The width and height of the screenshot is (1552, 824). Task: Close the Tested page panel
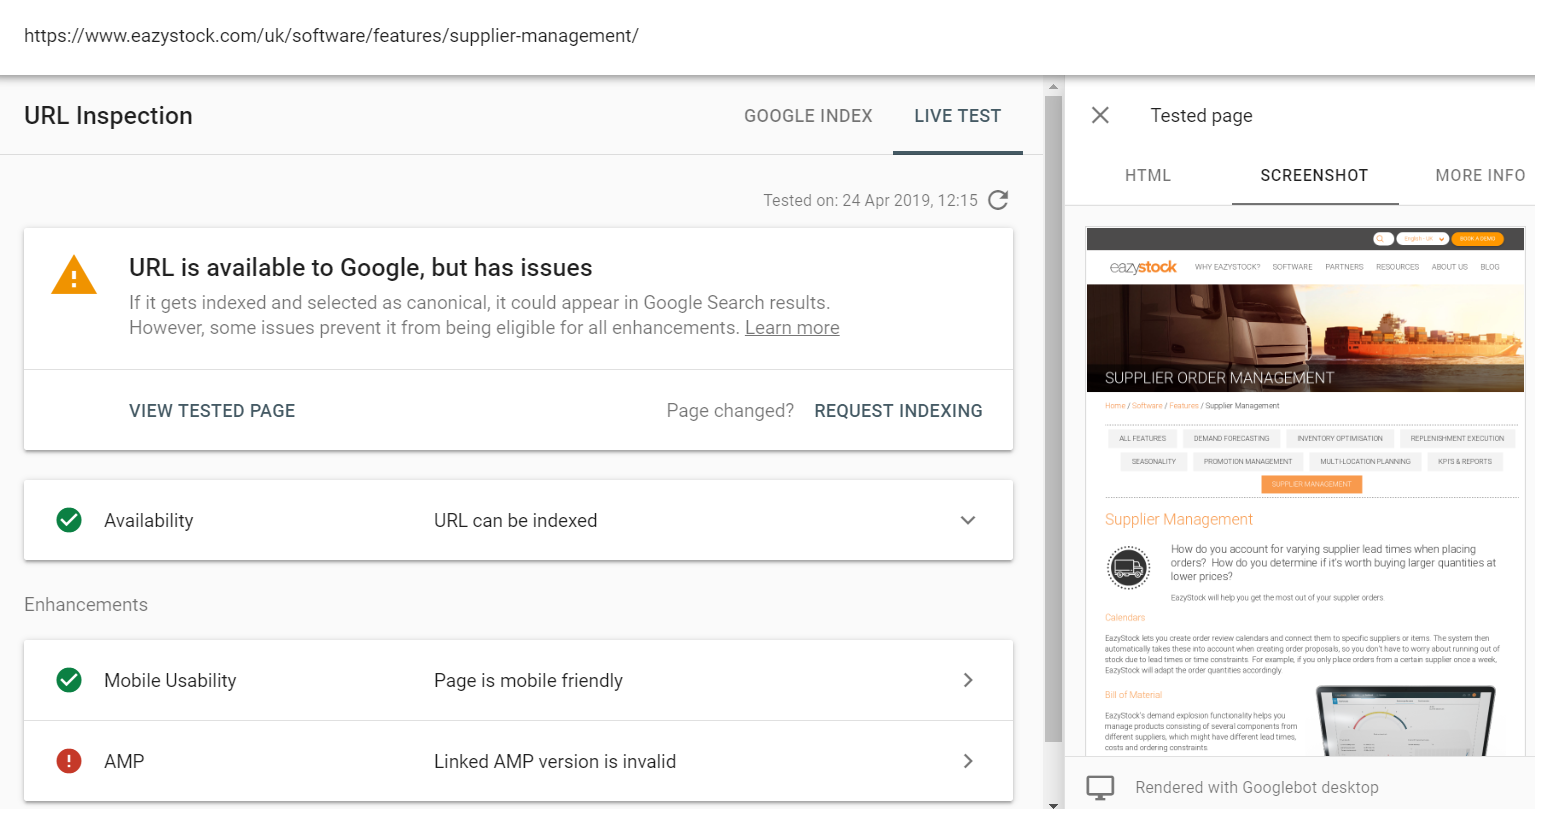pos(1100,115)
